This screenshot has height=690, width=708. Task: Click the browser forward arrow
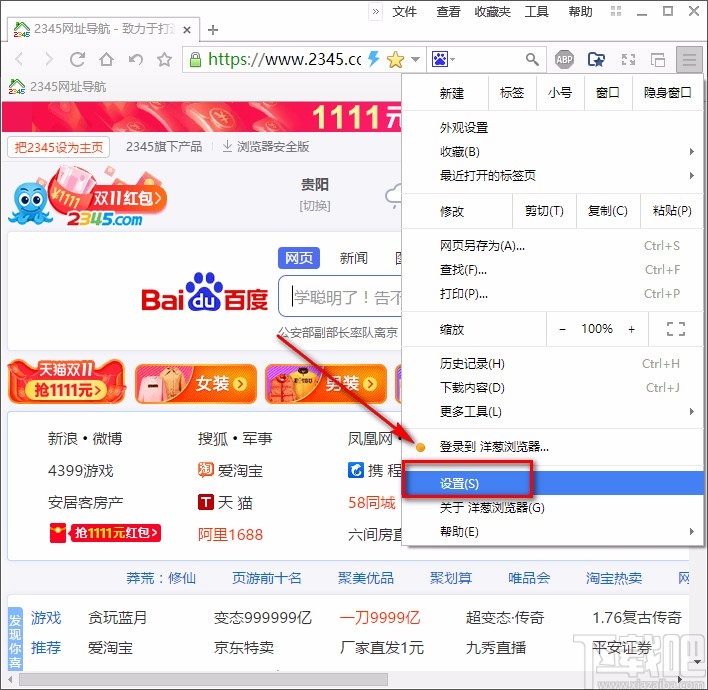pyautogui.click(x=49, y=59)
